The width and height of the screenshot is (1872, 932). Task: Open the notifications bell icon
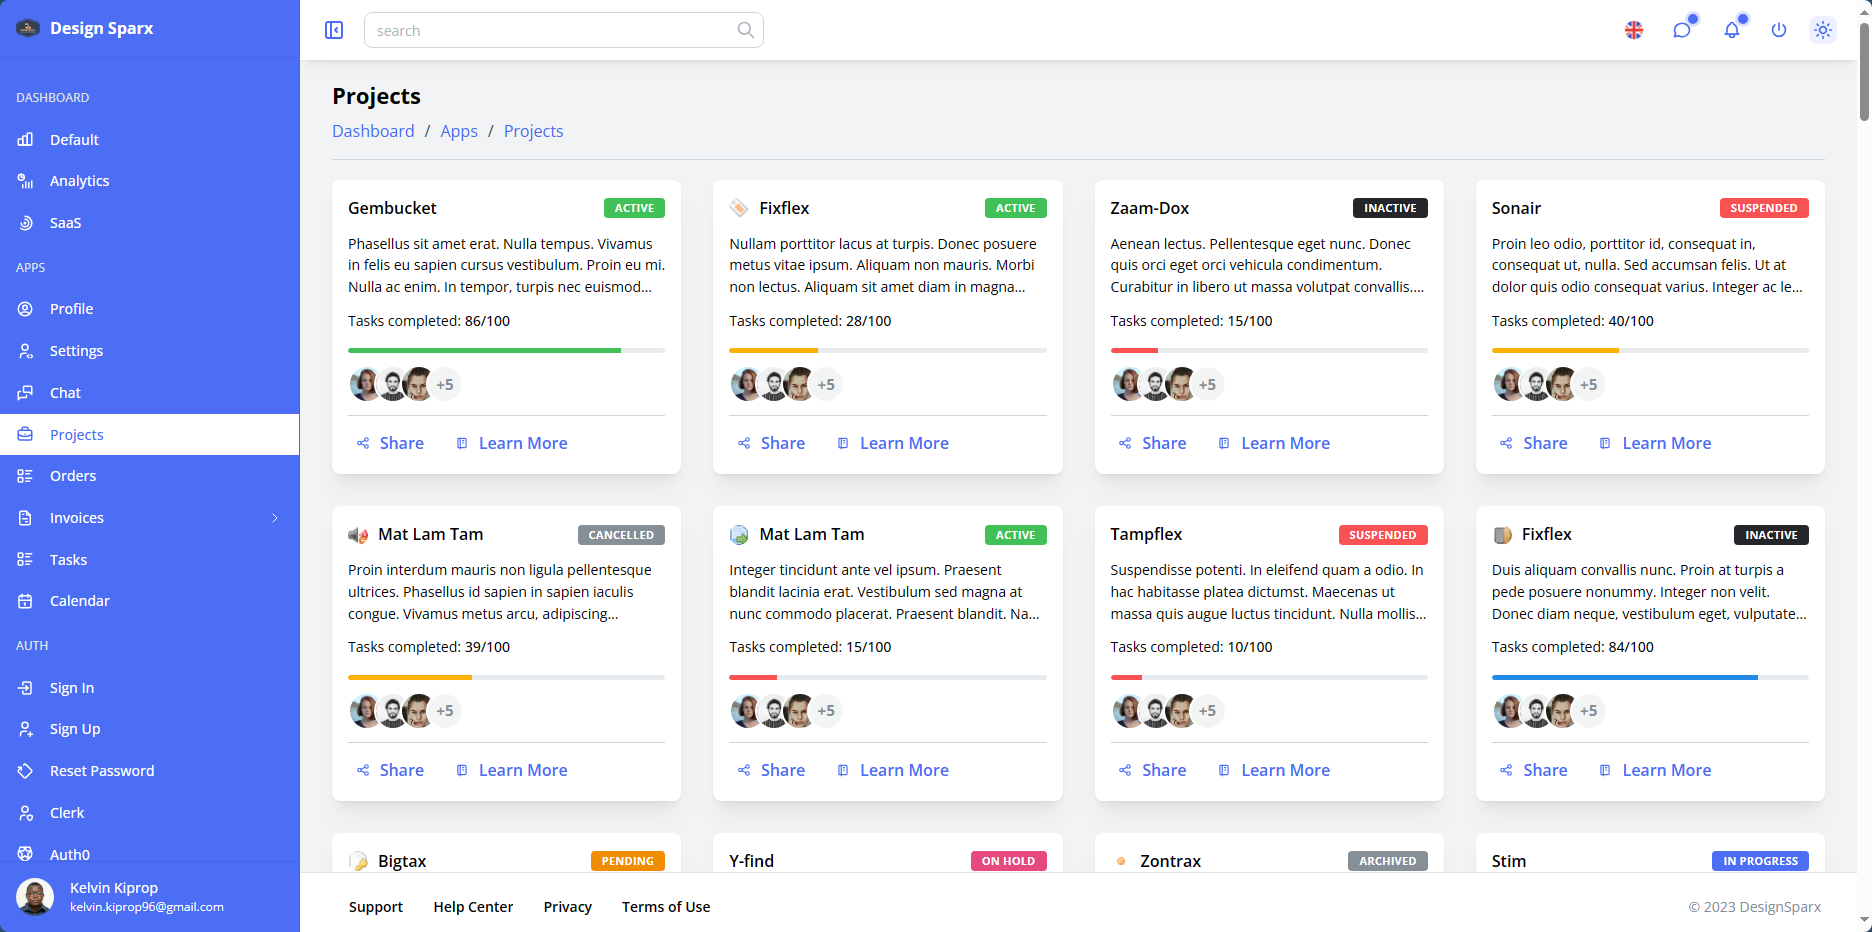click(1731, 30)
